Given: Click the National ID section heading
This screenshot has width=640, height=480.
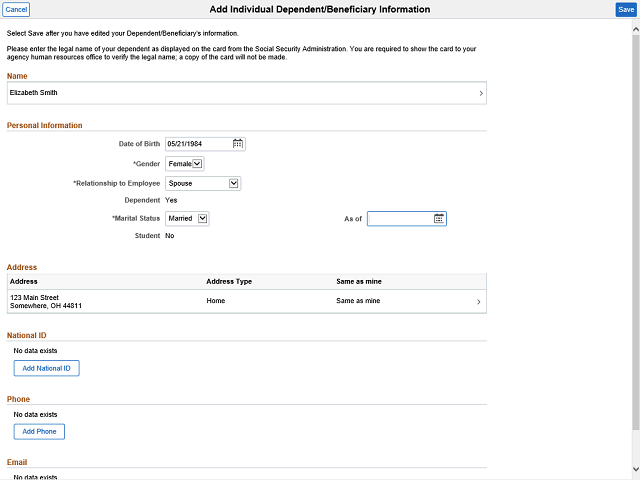Looking at the screenshot, I should coord(27,336).
